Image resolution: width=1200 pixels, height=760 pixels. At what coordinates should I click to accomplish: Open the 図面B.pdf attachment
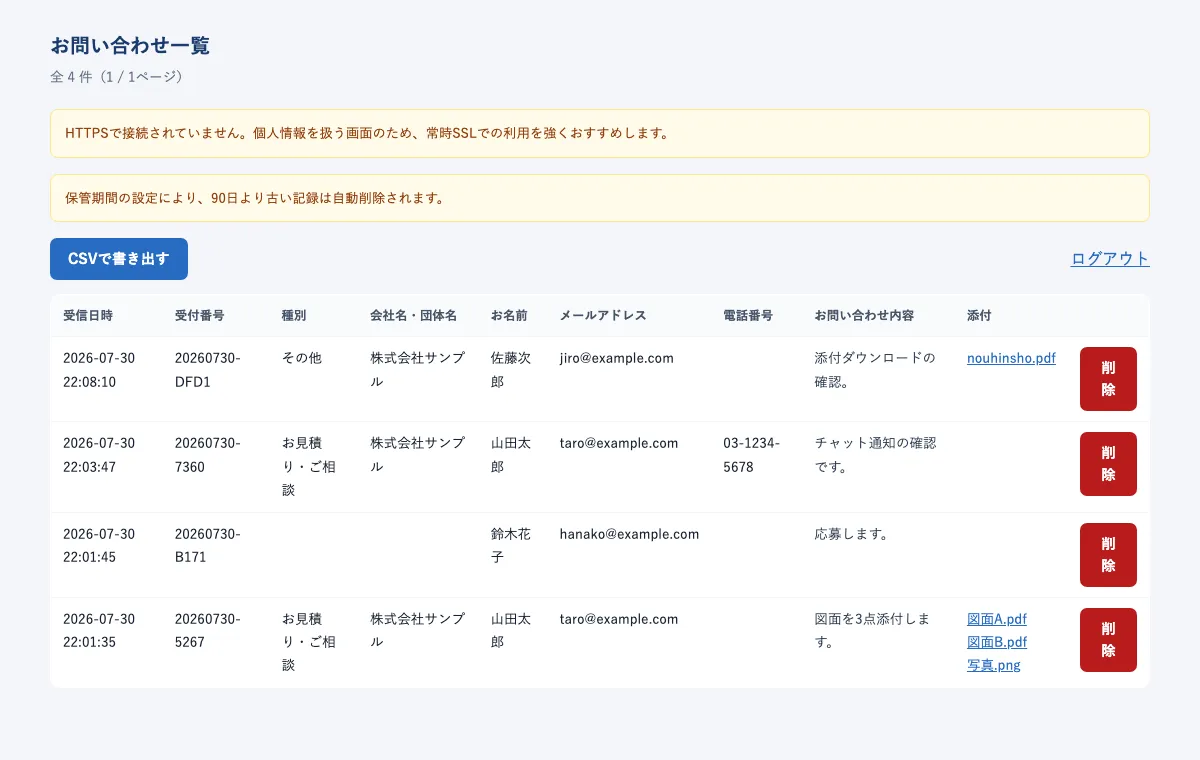point(997,642)
